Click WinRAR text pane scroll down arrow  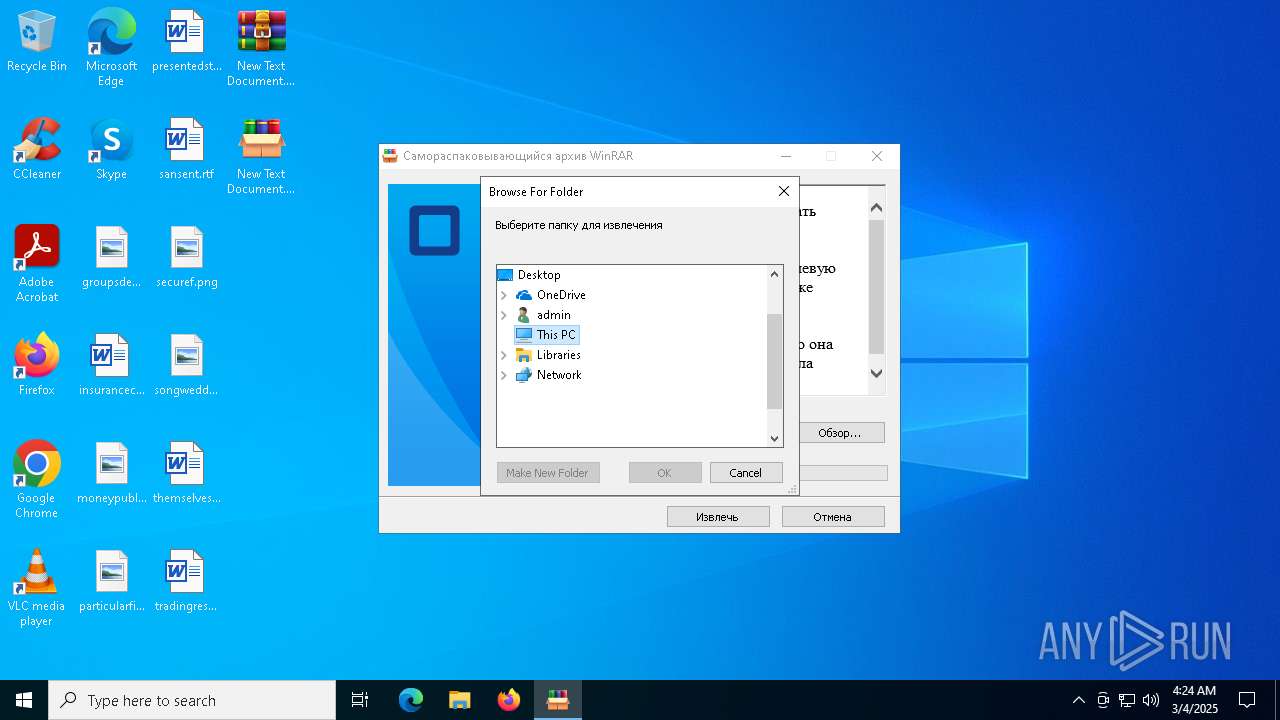click(x=877, y=373)
